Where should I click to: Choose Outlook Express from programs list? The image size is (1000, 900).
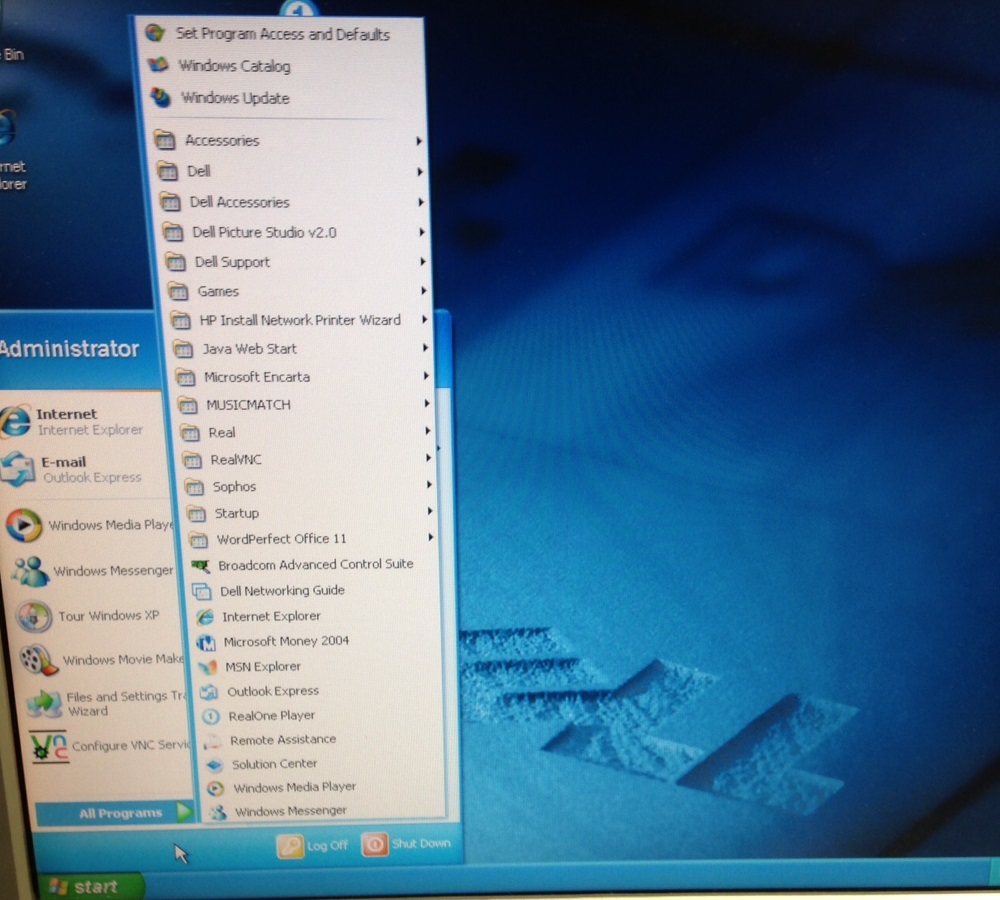(x=272, y=691)
